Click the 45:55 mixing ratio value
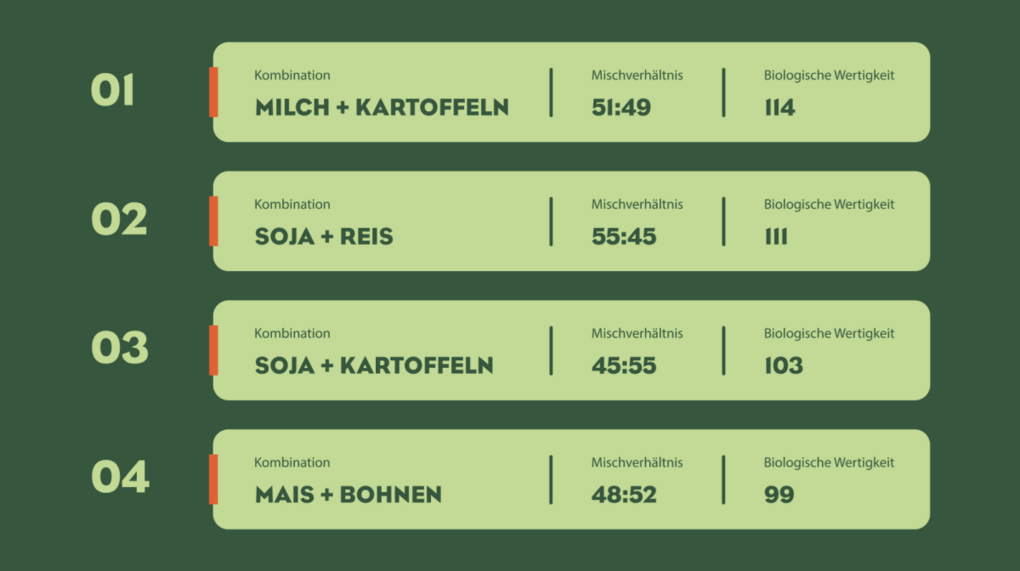The width and height of the screenshot is (1020, 571). coord(624,365)
